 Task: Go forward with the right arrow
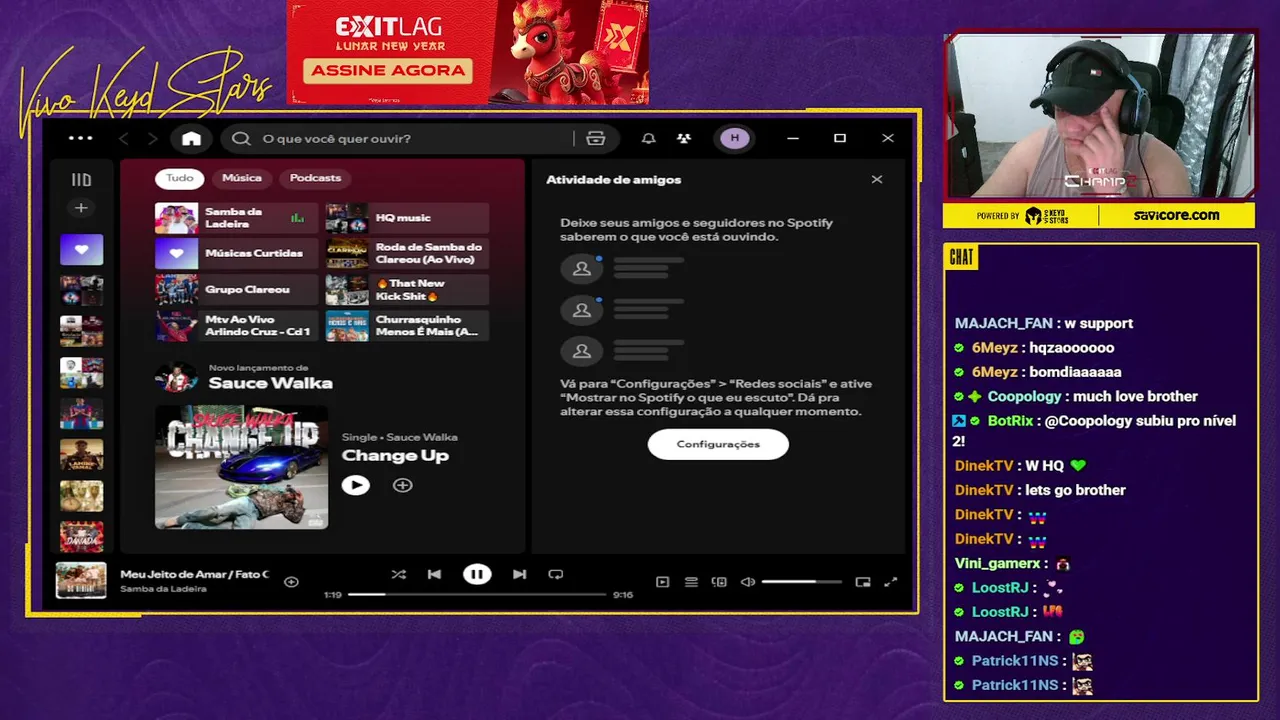152,138
